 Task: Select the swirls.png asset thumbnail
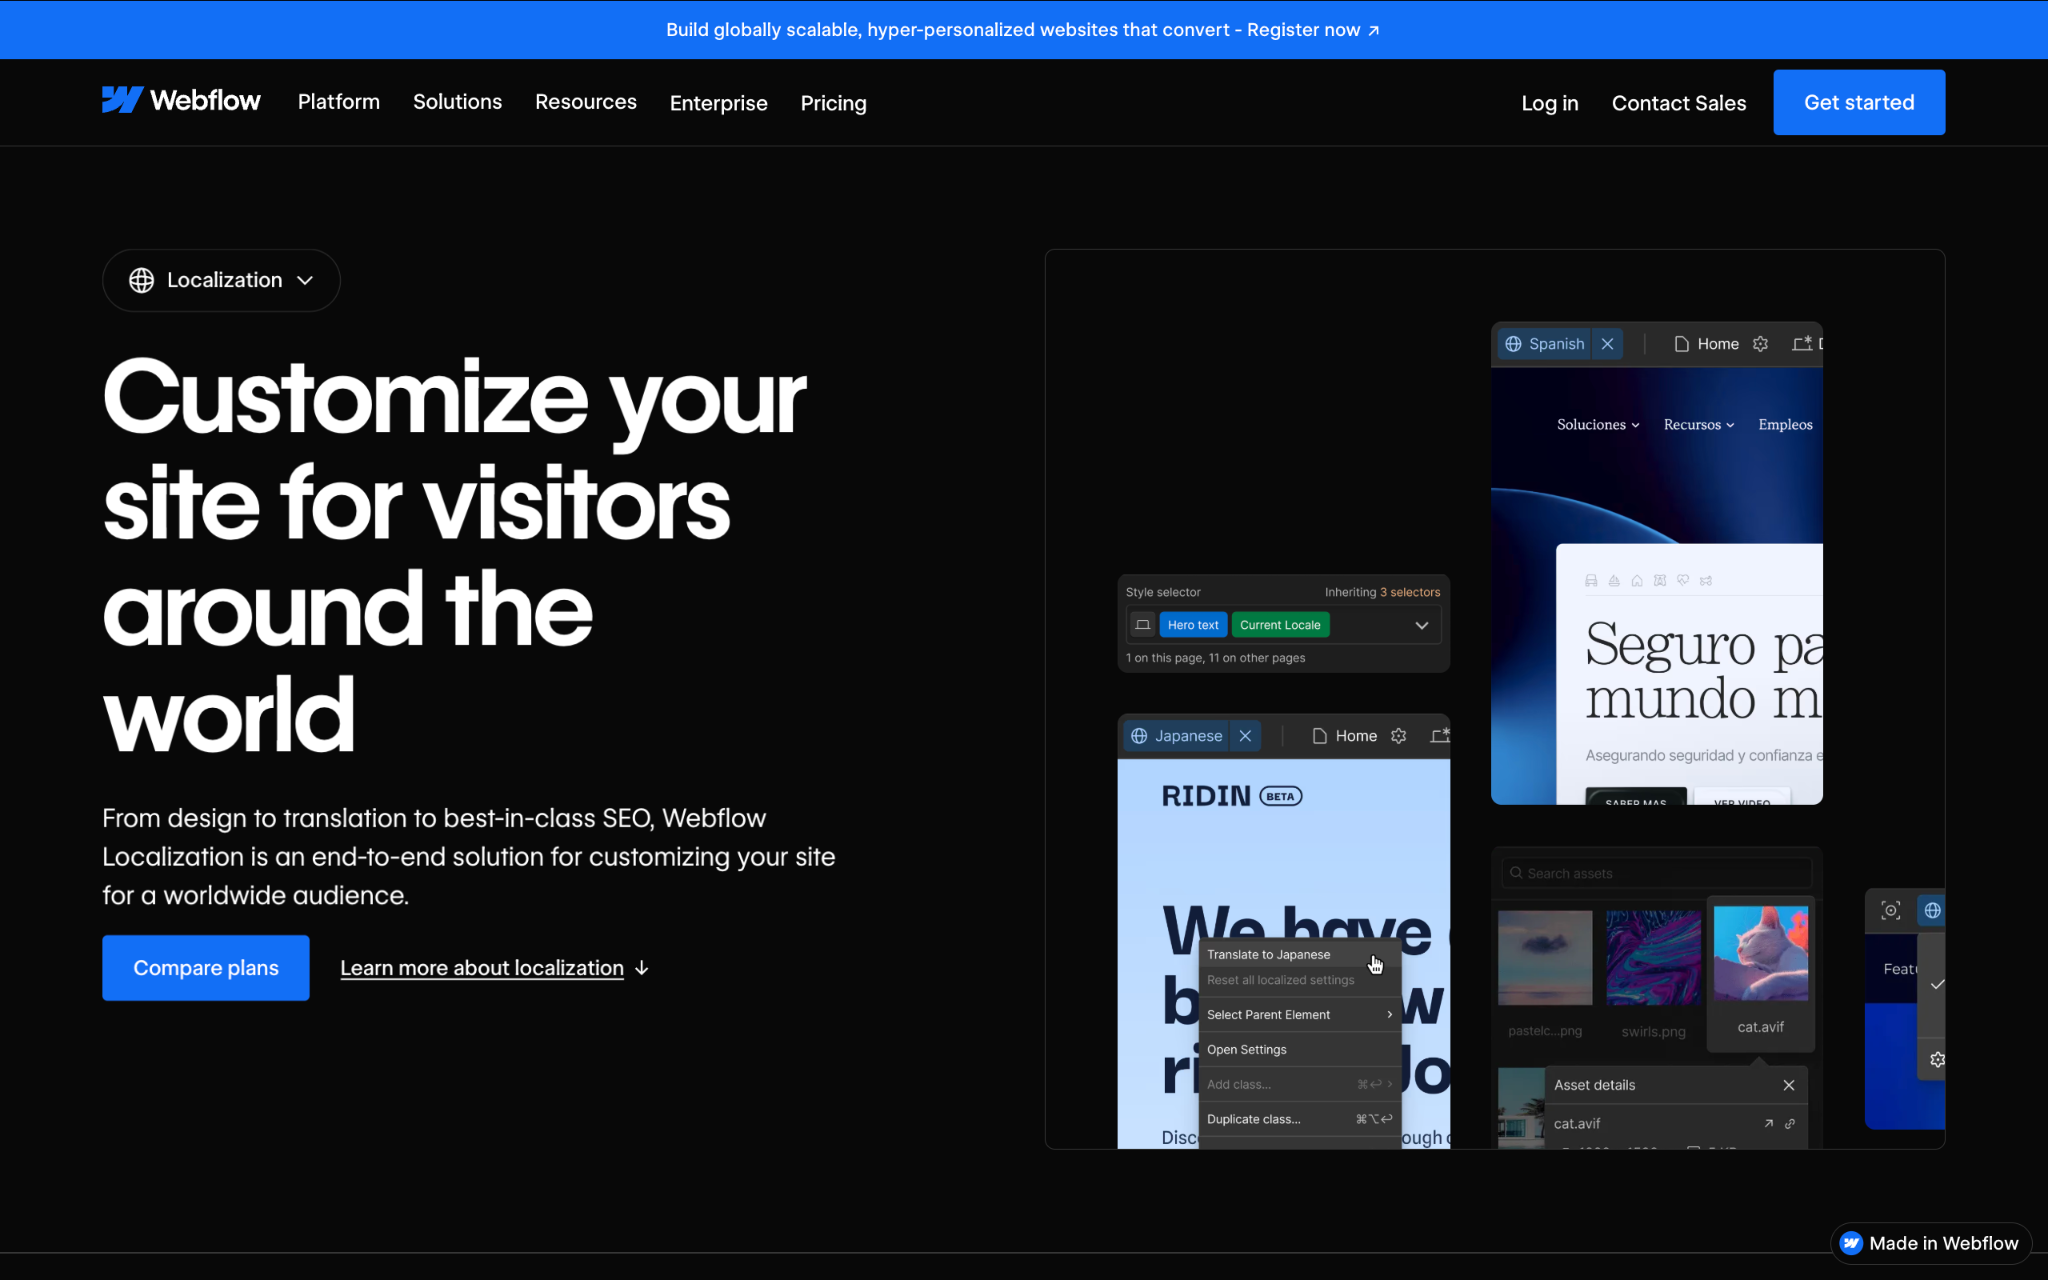click(1652, 958)
